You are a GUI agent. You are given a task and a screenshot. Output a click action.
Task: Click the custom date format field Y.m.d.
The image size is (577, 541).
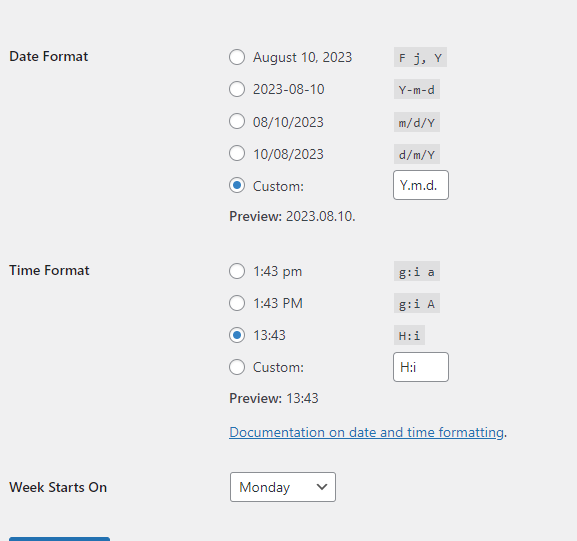(x=421, y=185)
